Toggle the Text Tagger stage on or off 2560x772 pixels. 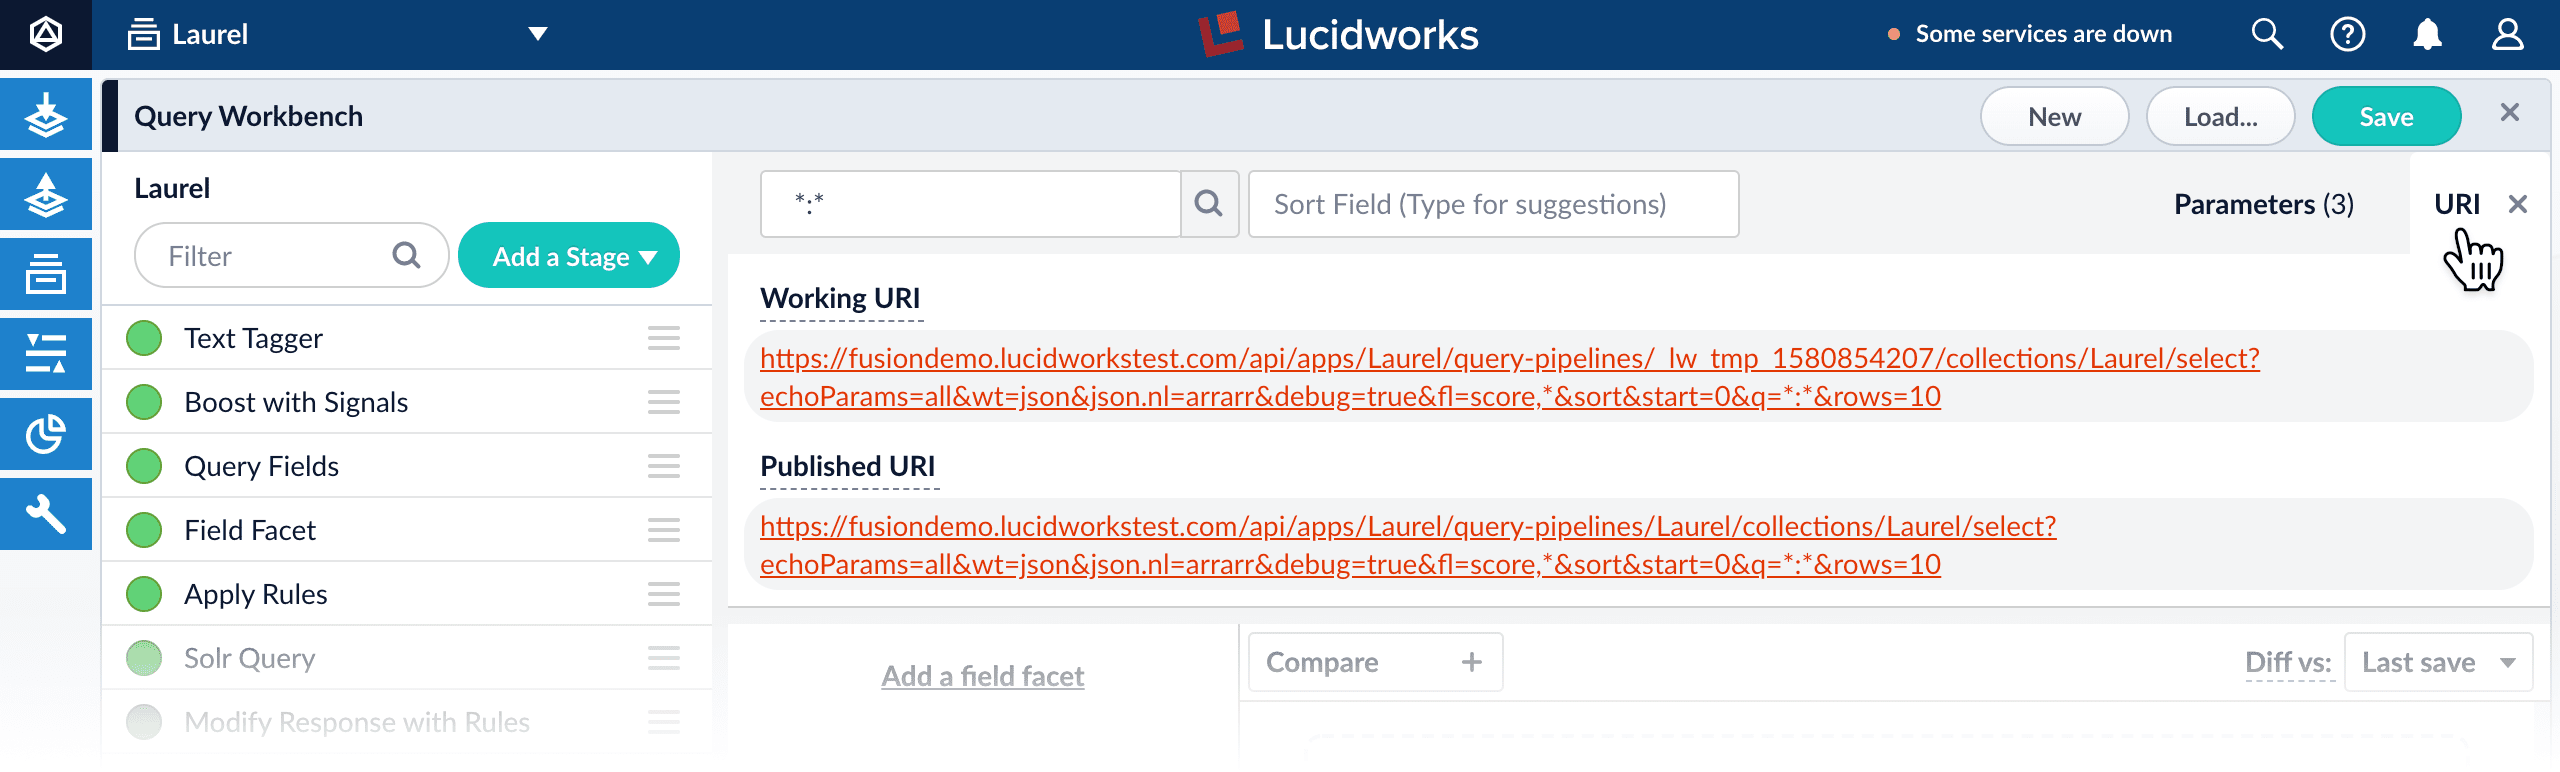pyautogui.click(x=143, y=338)
